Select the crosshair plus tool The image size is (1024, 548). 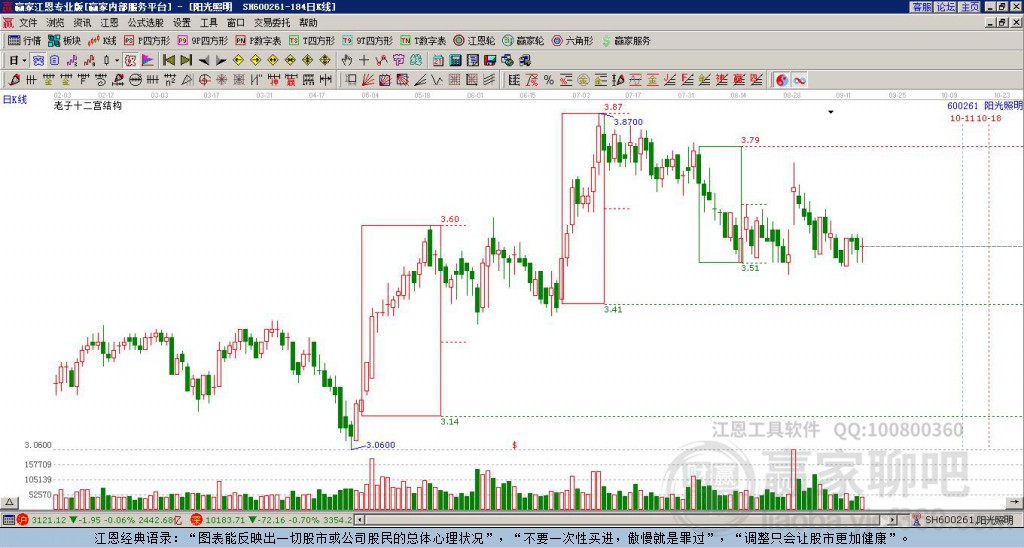[364, 61]
